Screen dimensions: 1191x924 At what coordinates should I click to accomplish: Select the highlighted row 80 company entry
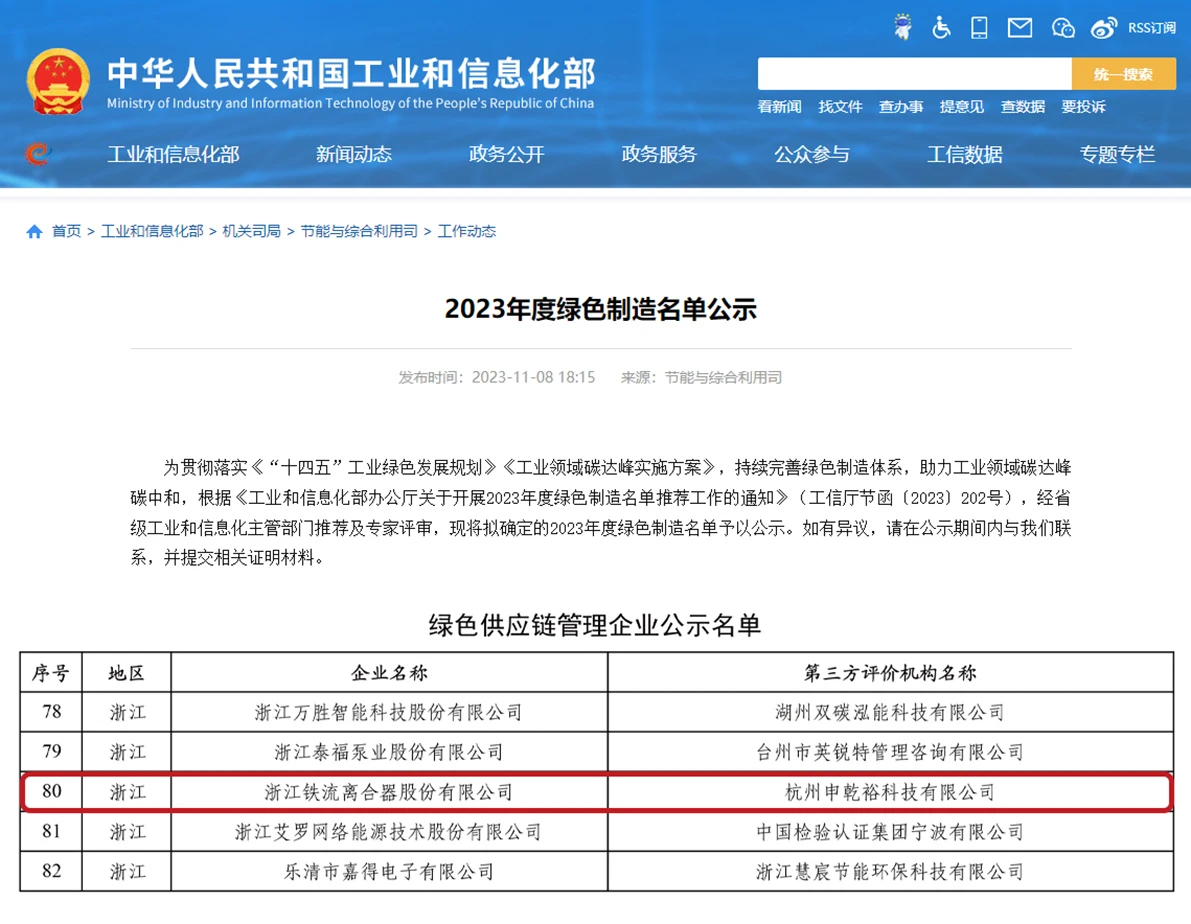387,792
